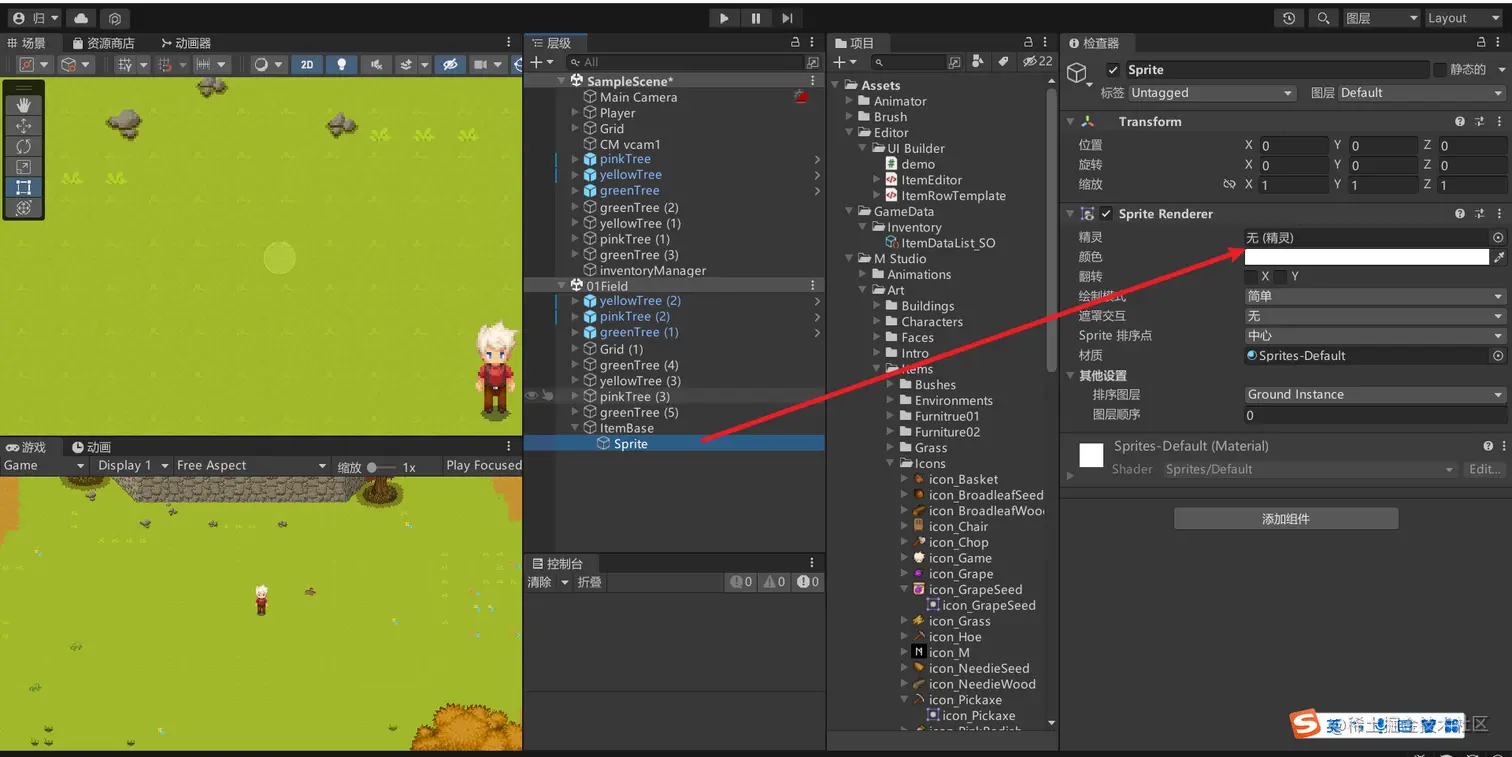This screenshot has width=1512, height=757.
Task: Open sprite object picker circle icon
Action: pyautogui.click(x=1498, y=238)
